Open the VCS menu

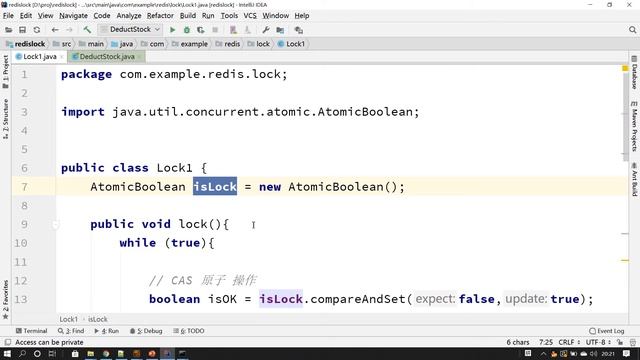[x=250, y=16]
